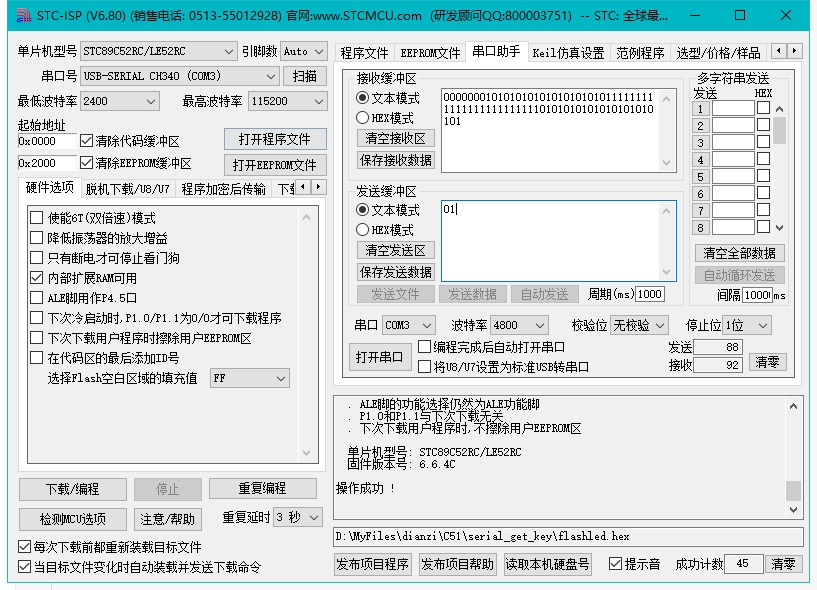Click 读取本机硬盘号 button
Screen dimensions: 817x590
click(x=547, y=564)
